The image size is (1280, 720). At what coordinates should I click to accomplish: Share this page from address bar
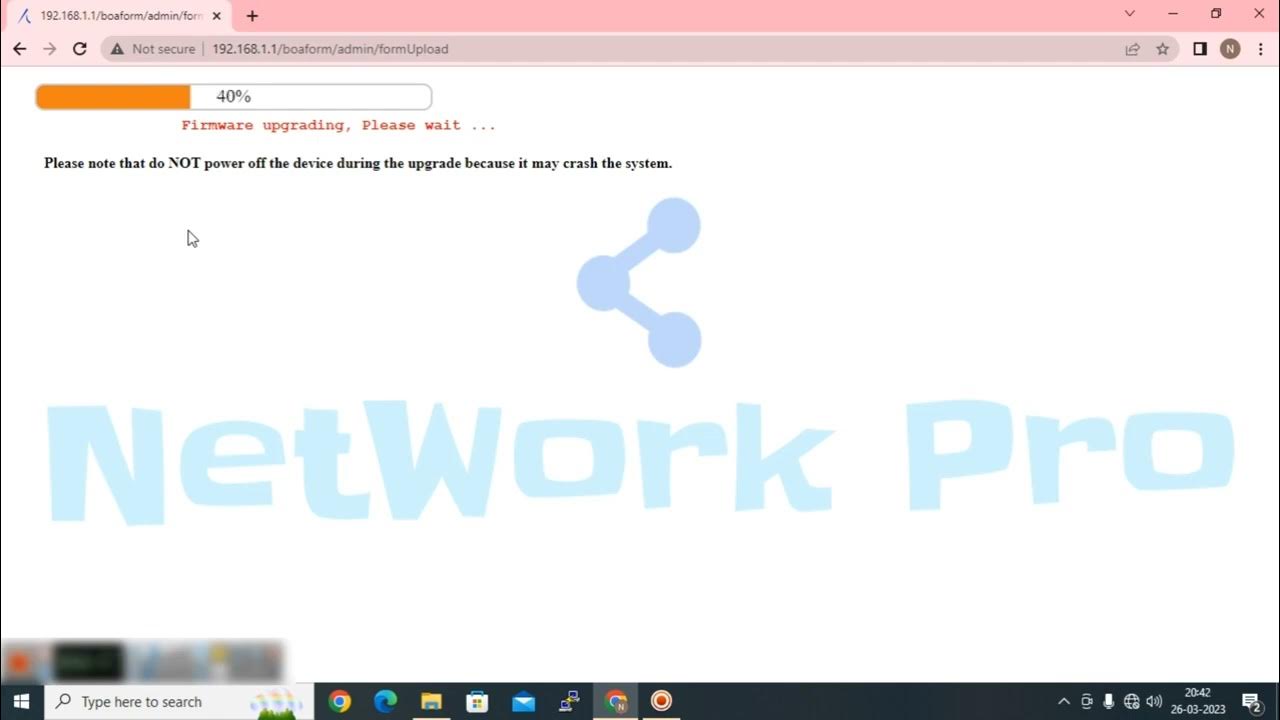tap(1132, 49)
